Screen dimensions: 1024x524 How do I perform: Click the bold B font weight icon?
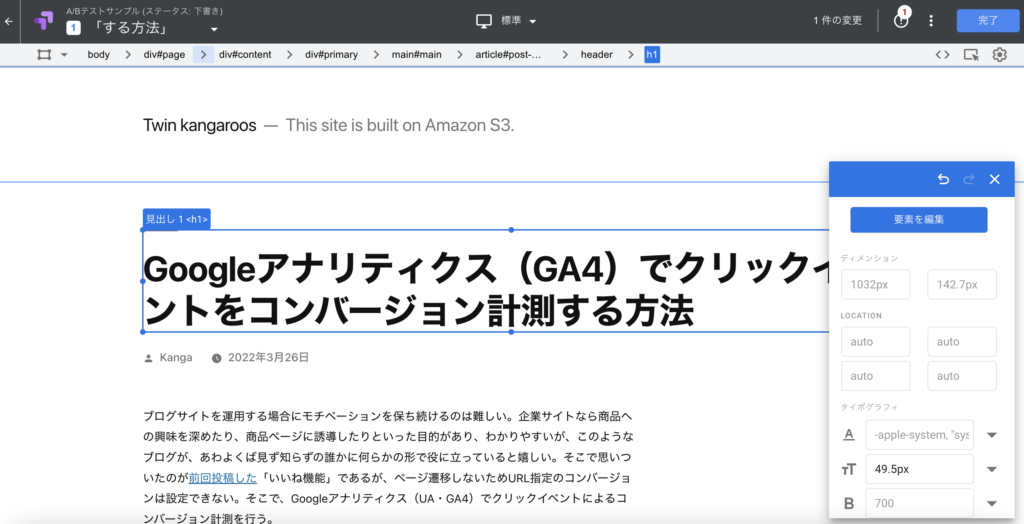coord(849,503)
